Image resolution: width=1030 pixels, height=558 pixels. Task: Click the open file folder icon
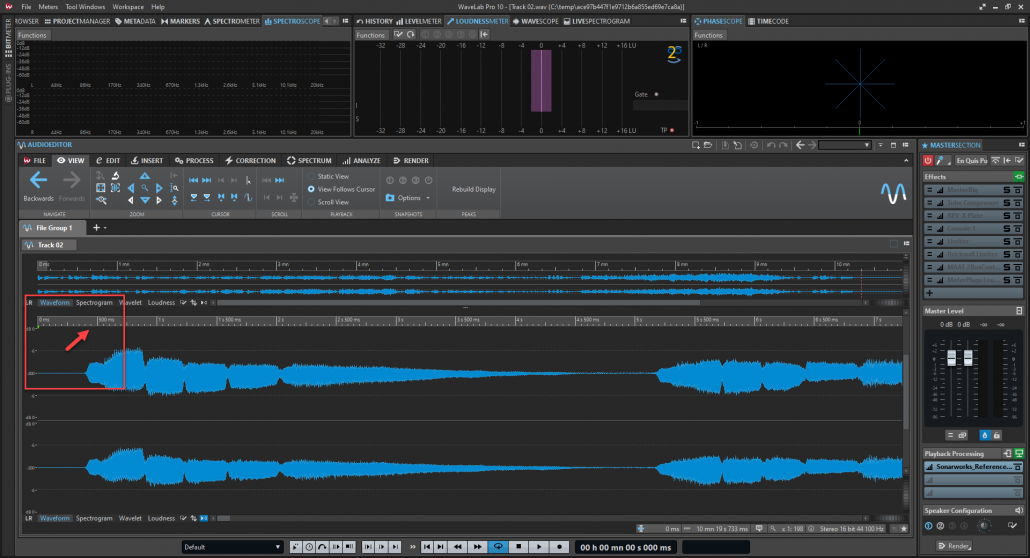707,145
